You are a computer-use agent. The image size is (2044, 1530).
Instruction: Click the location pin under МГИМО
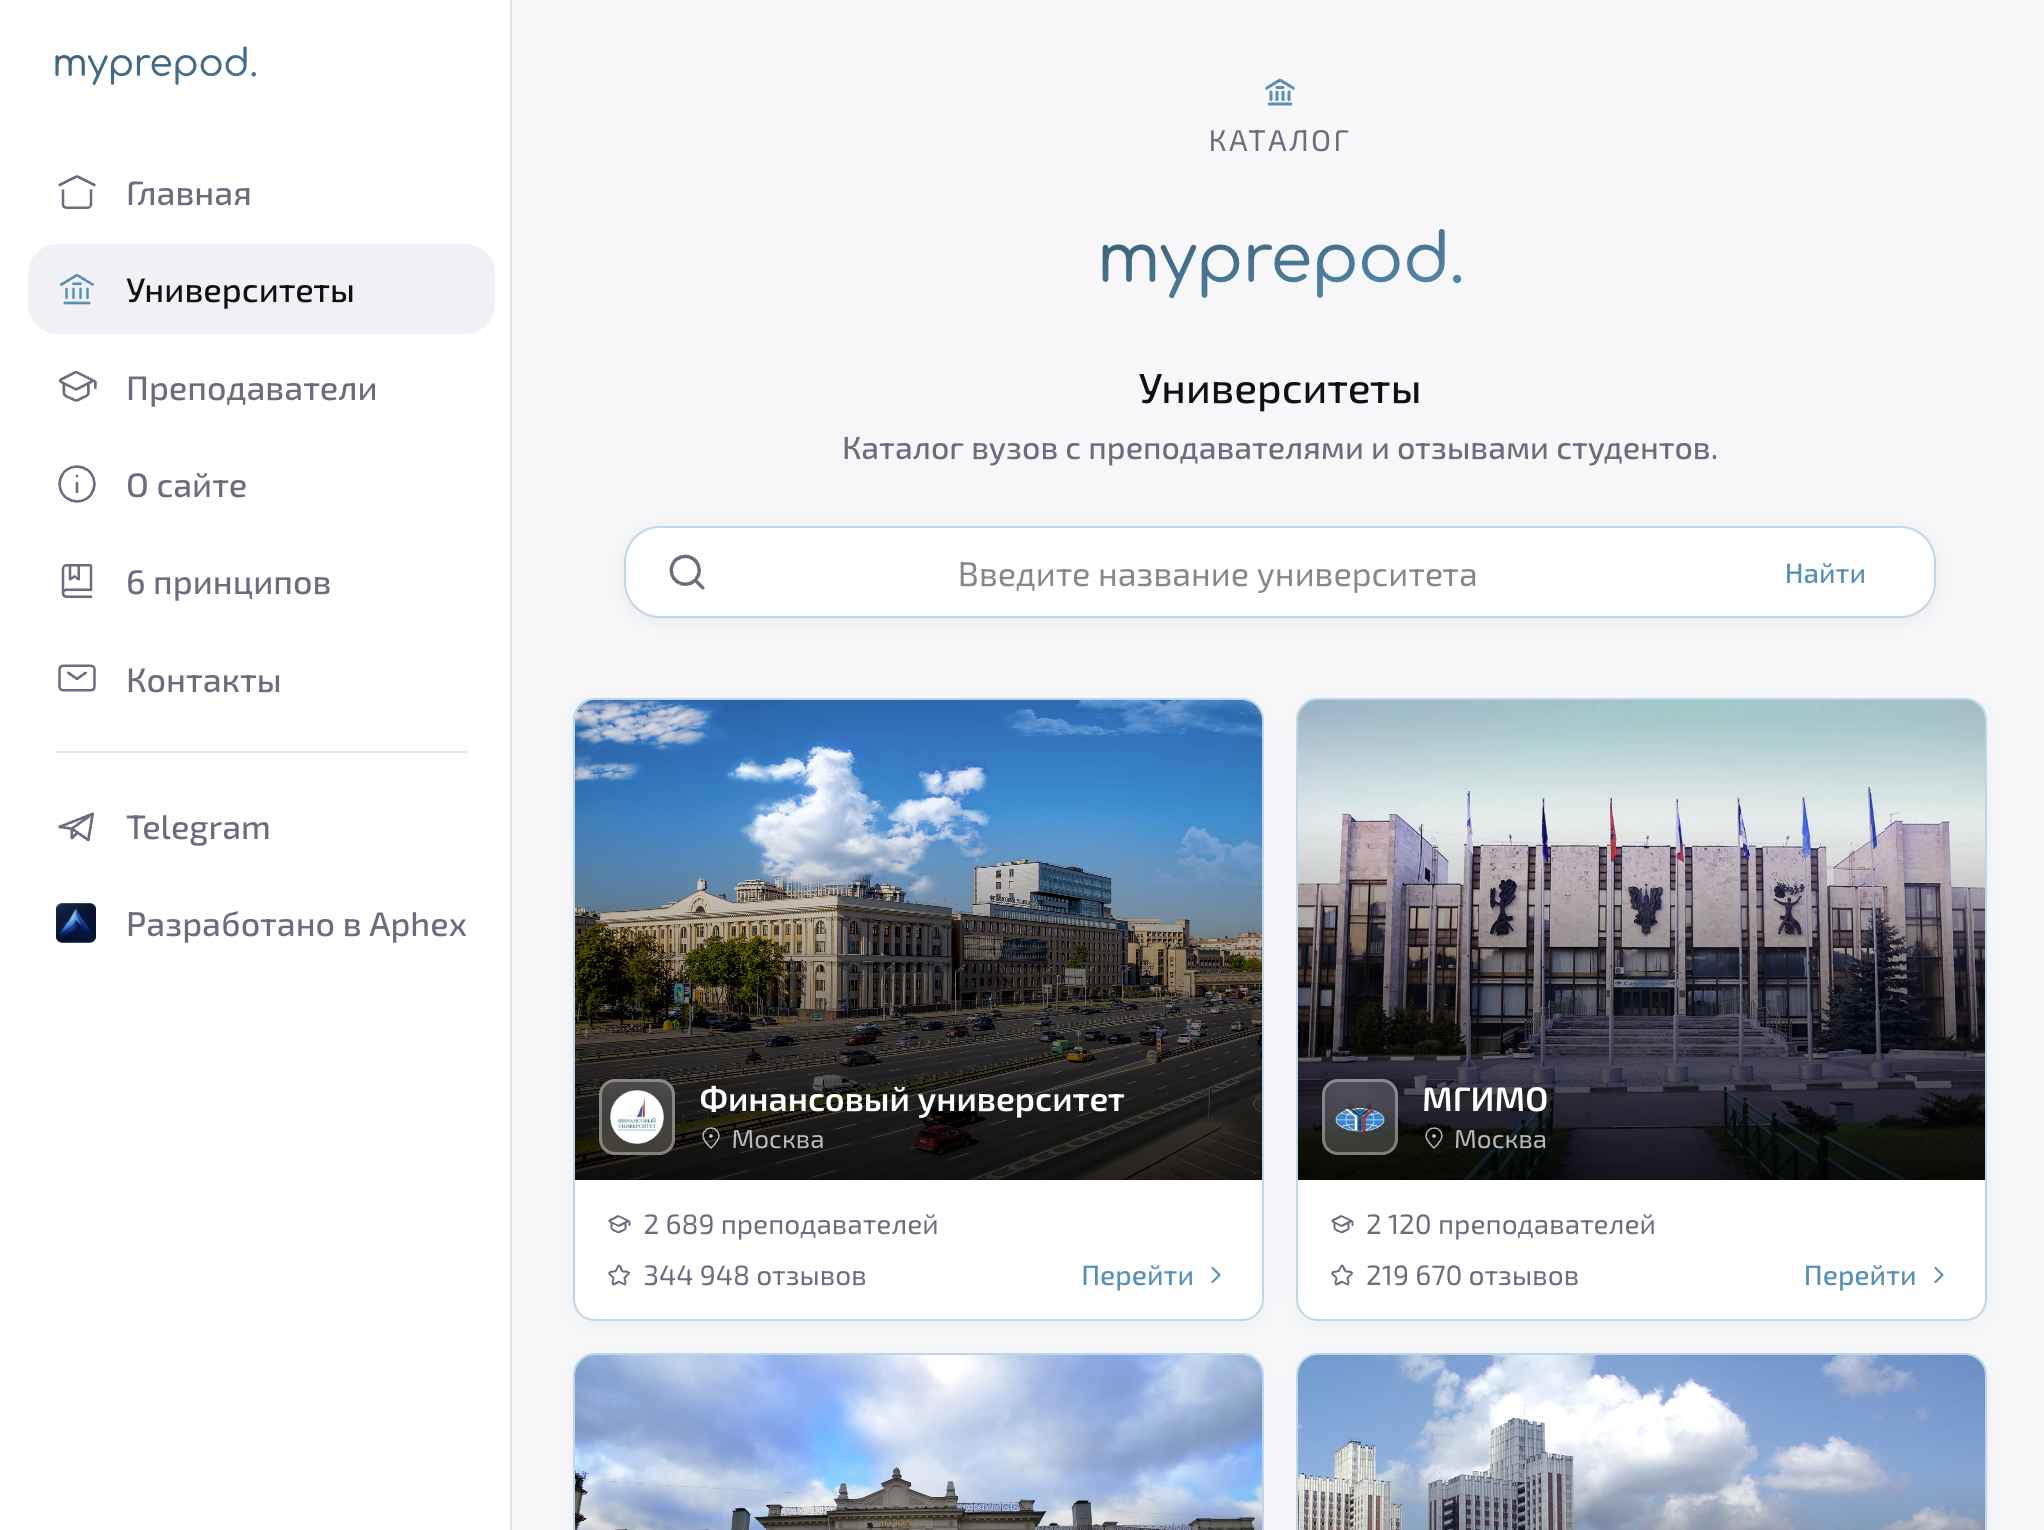[1434, 1138]
